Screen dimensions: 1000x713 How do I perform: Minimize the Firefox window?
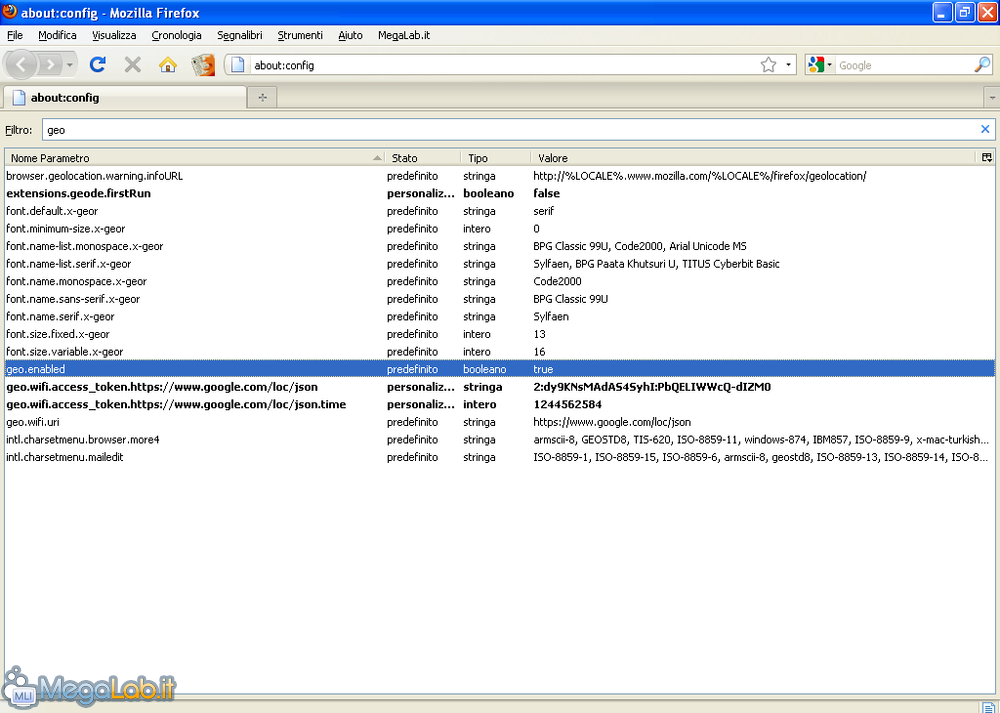pos(943,12)
